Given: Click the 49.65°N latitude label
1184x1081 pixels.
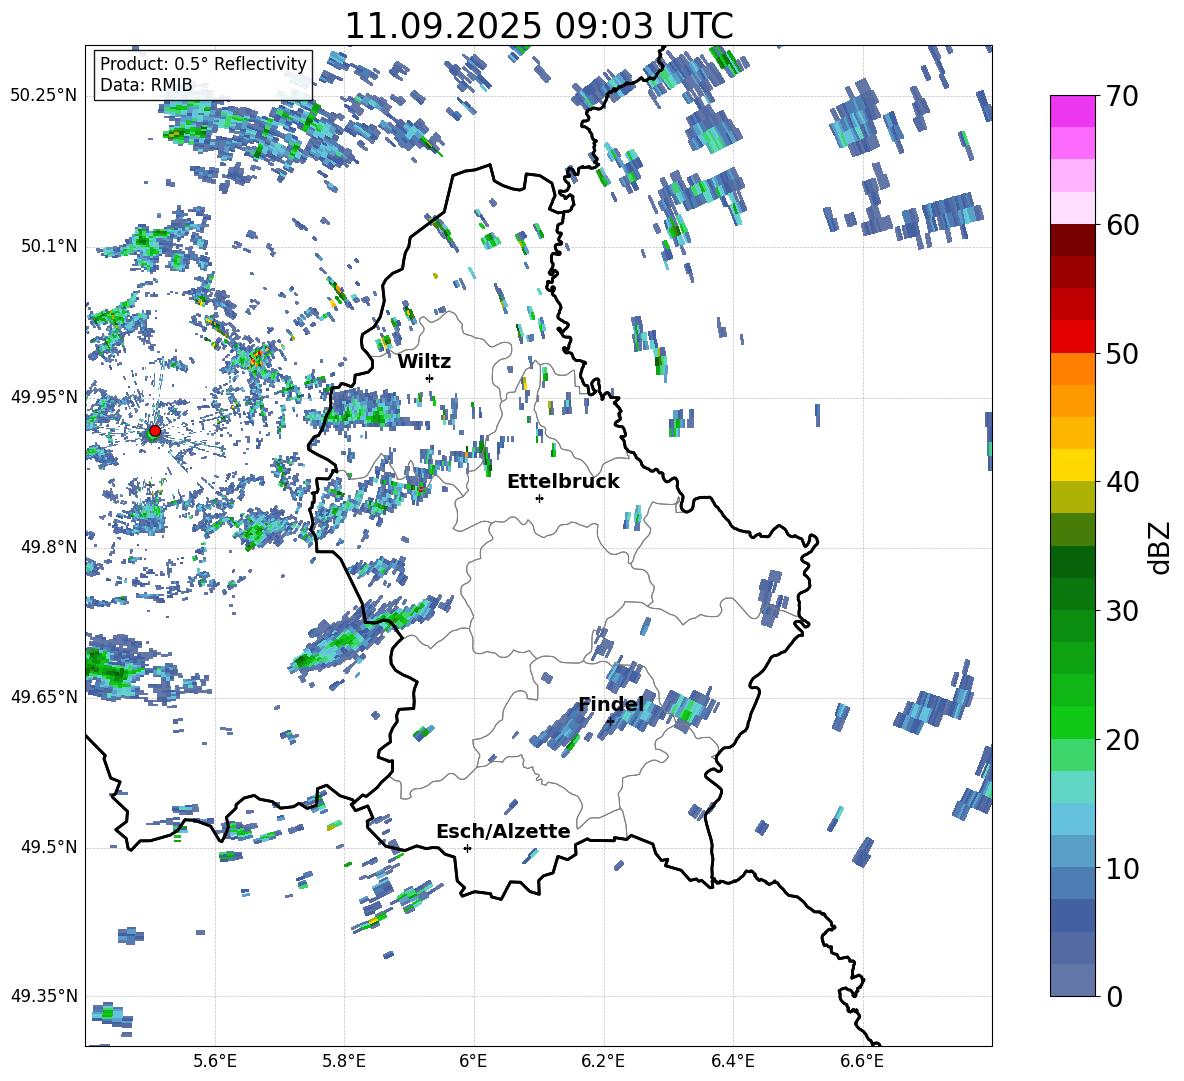Looking at the screenshot, I should (x=44, y=696).
